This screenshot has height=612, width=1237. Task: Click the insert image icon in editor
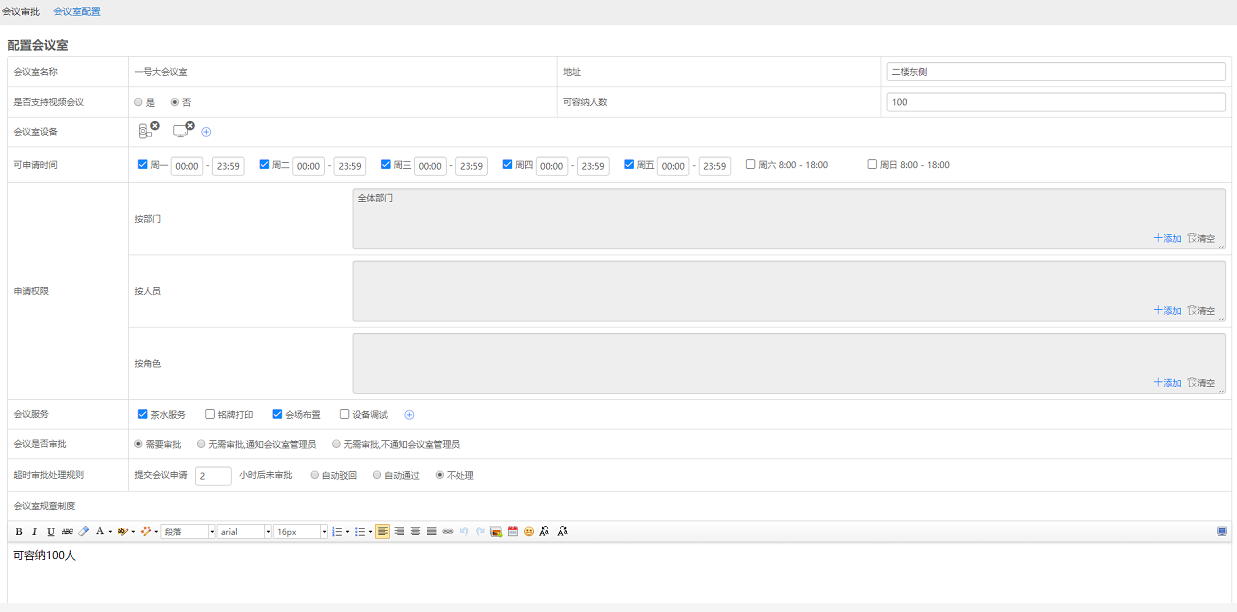point(496,531)
